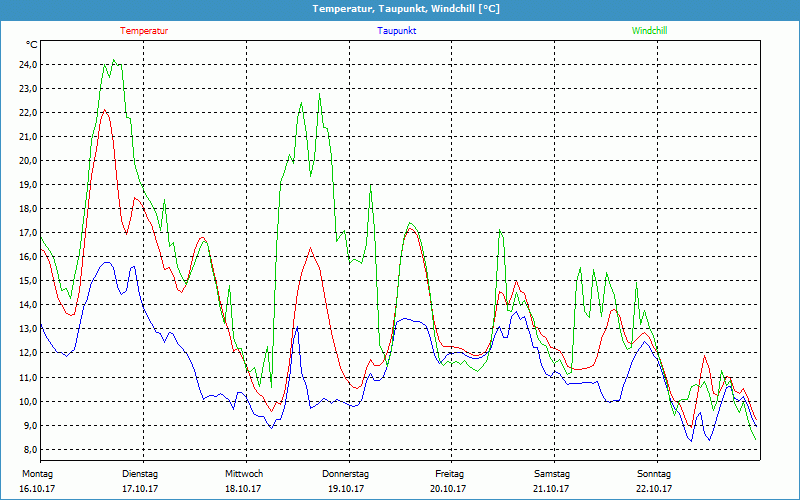
Task: Click the 14,0 y-axis value
Action: 28,305
